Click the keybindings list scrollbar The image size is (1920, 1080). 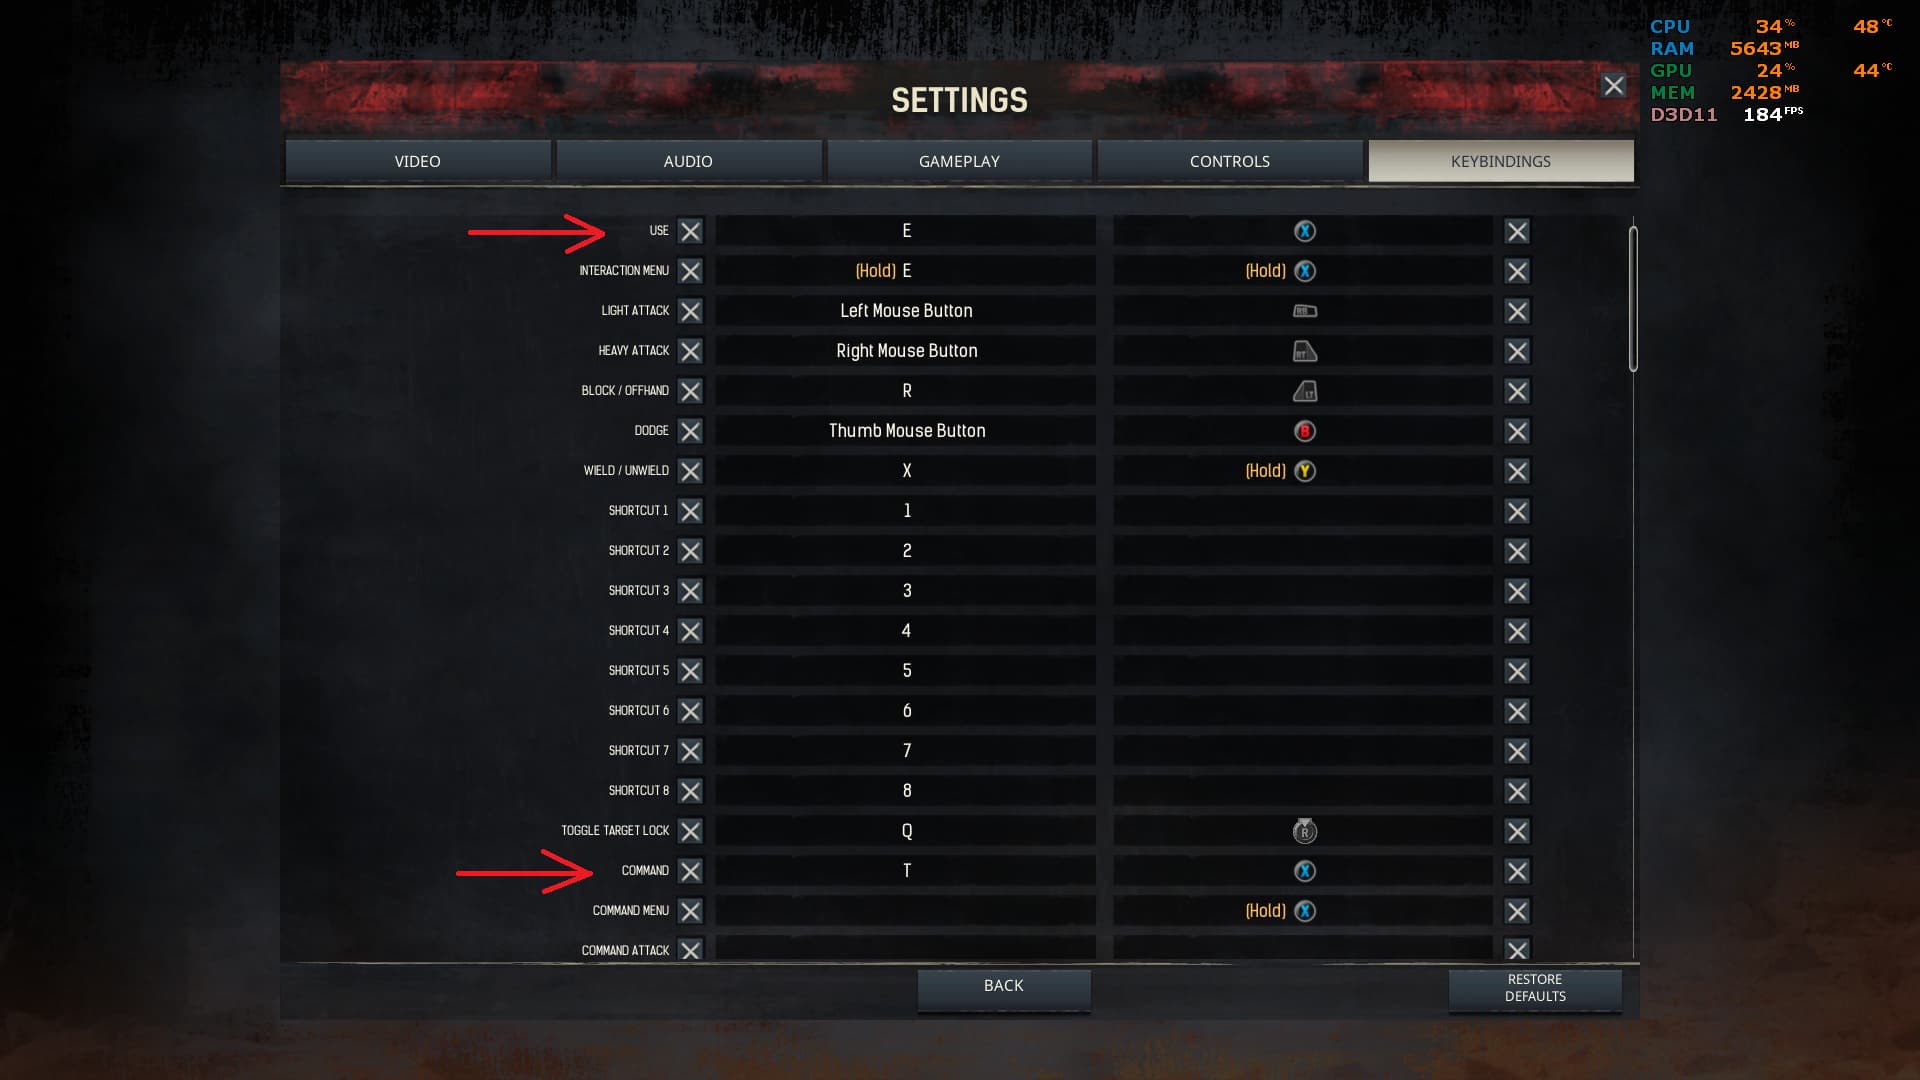point(1633,299)
